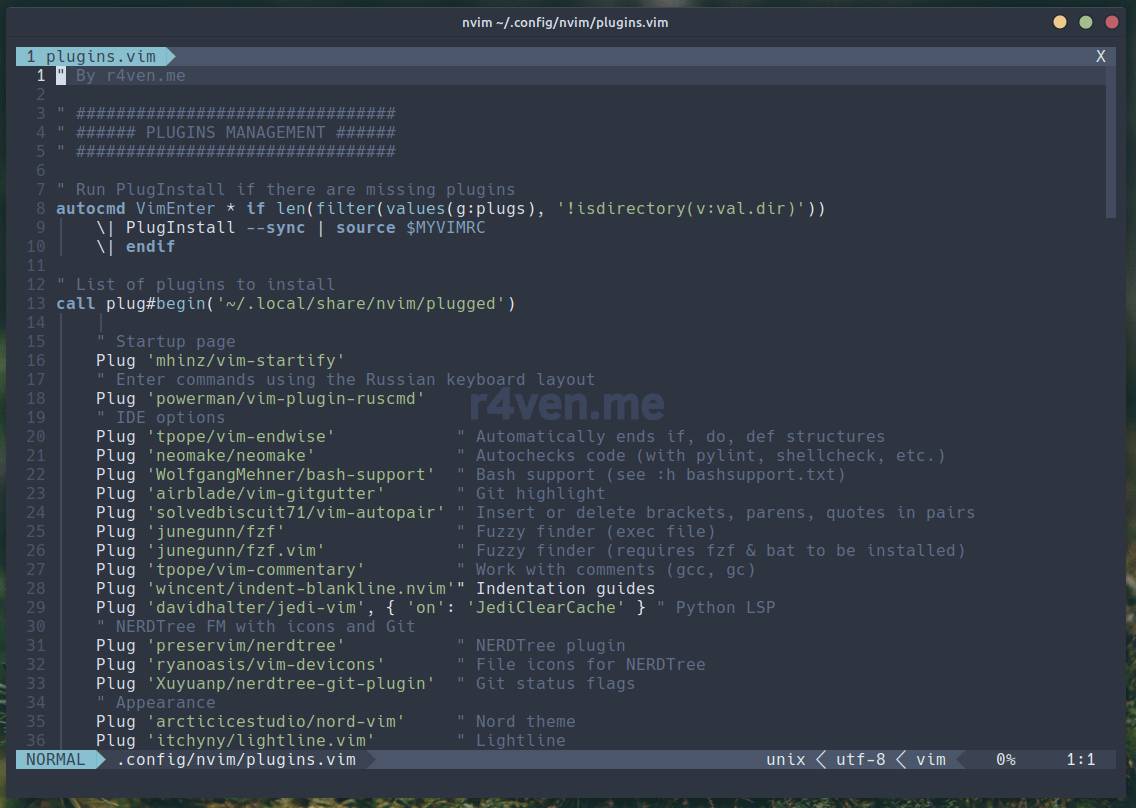Click the file path in status line

click(x=236, y=759)
